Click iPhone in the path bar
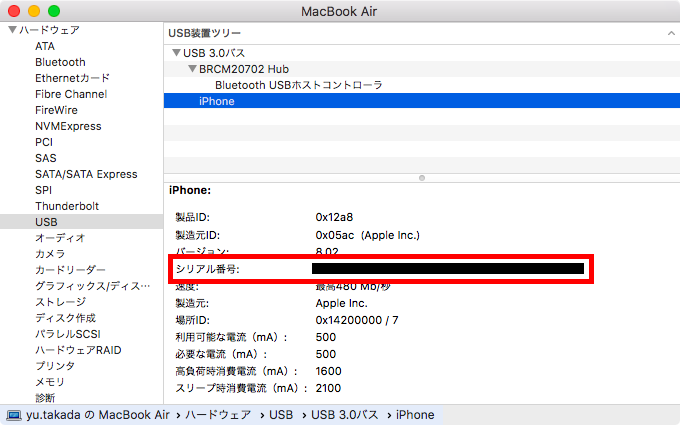680x425 pixels. point(415,415)
